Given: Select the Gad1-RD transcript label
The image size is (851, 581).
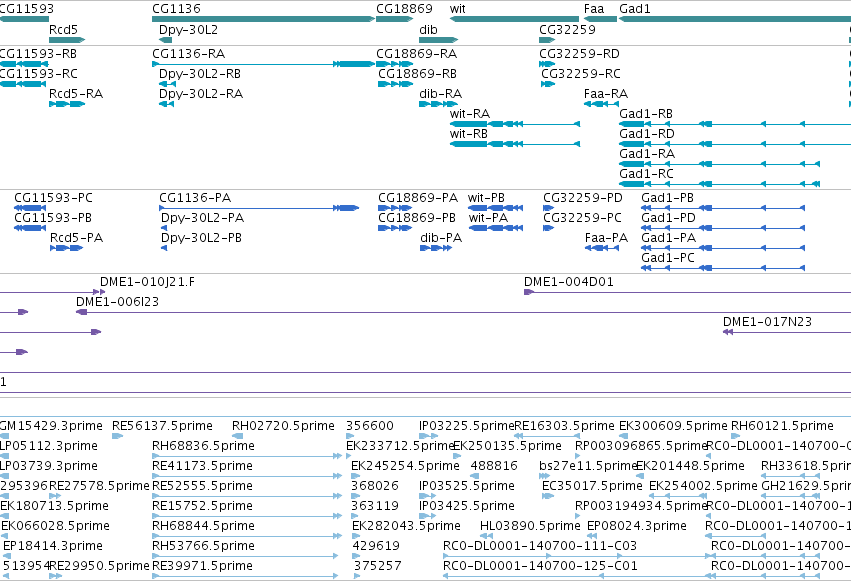Looking at the screenshot, I should pyautogui.click(x=647, y=133).
